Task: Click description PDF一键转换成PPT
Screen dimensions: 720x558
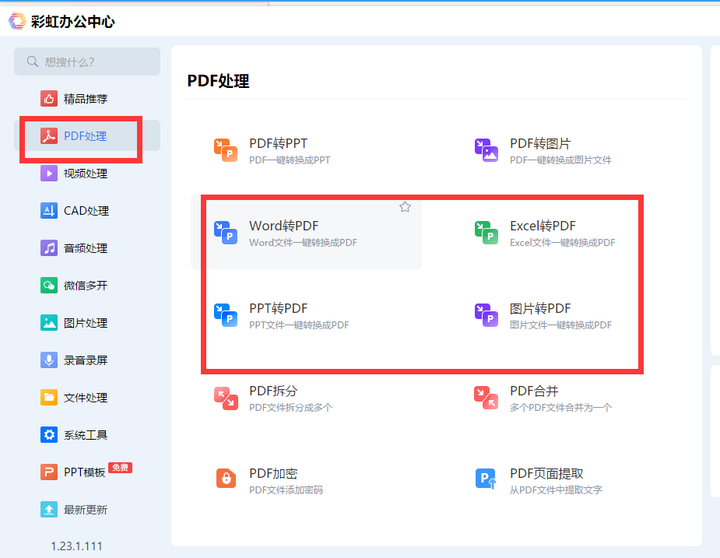Action: pos(289,160)
